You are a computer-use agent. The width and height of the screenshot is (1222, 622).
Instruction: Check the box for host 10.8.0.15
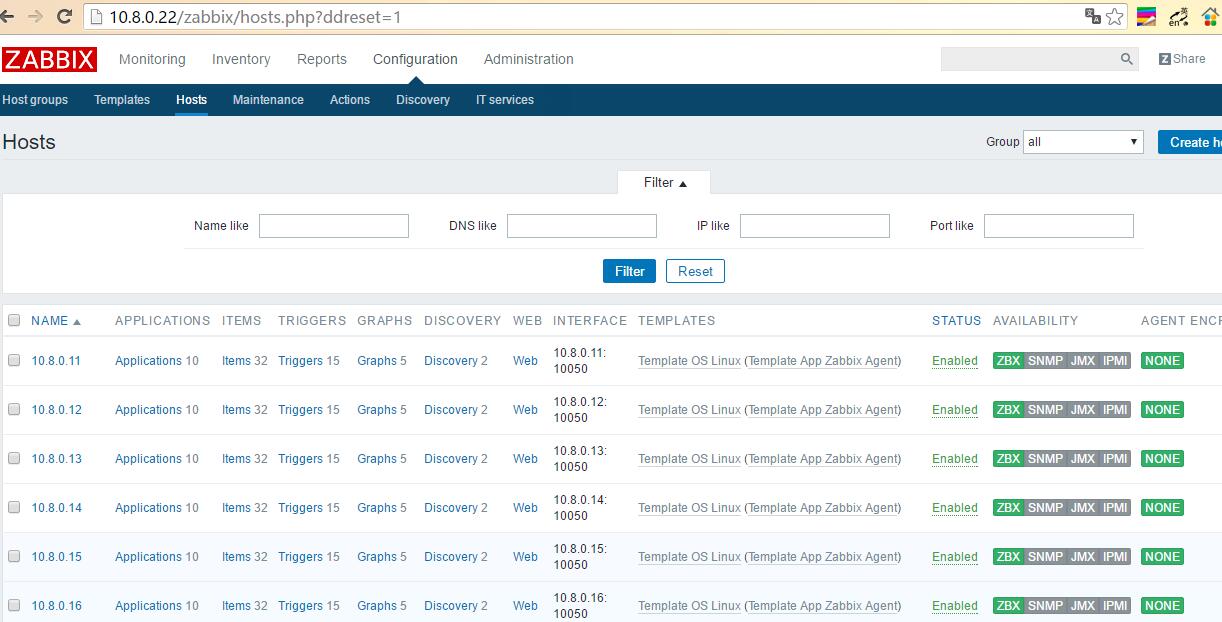tap(14, 557)
